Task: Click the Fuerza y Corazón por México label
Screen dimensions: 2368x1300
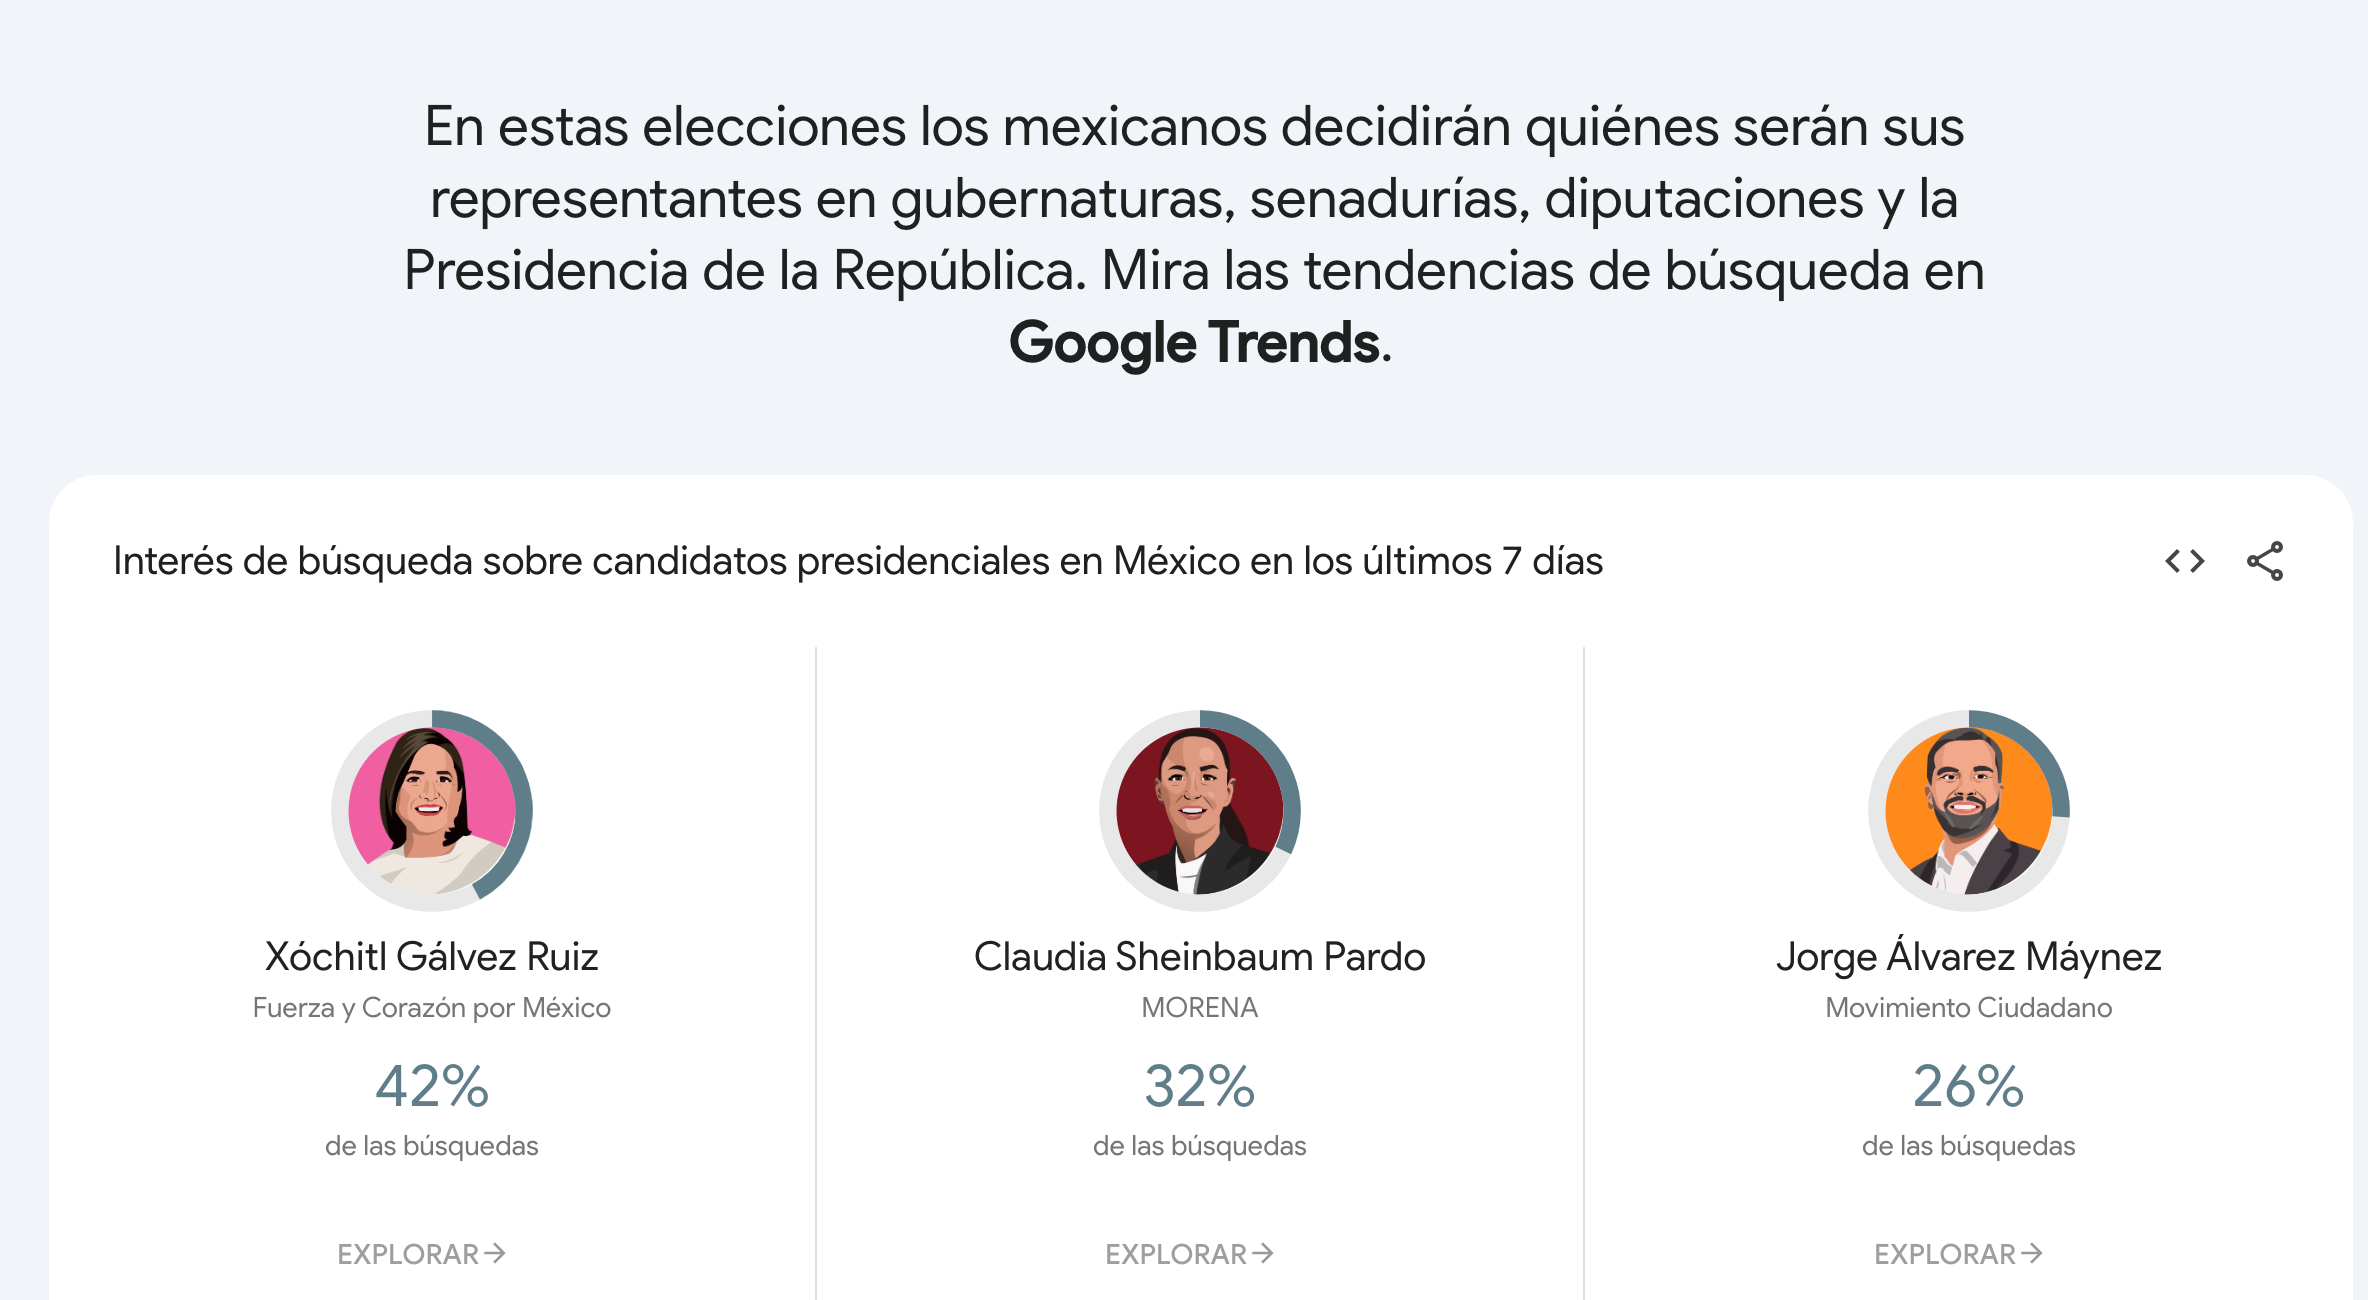Action: [432, 1008]
